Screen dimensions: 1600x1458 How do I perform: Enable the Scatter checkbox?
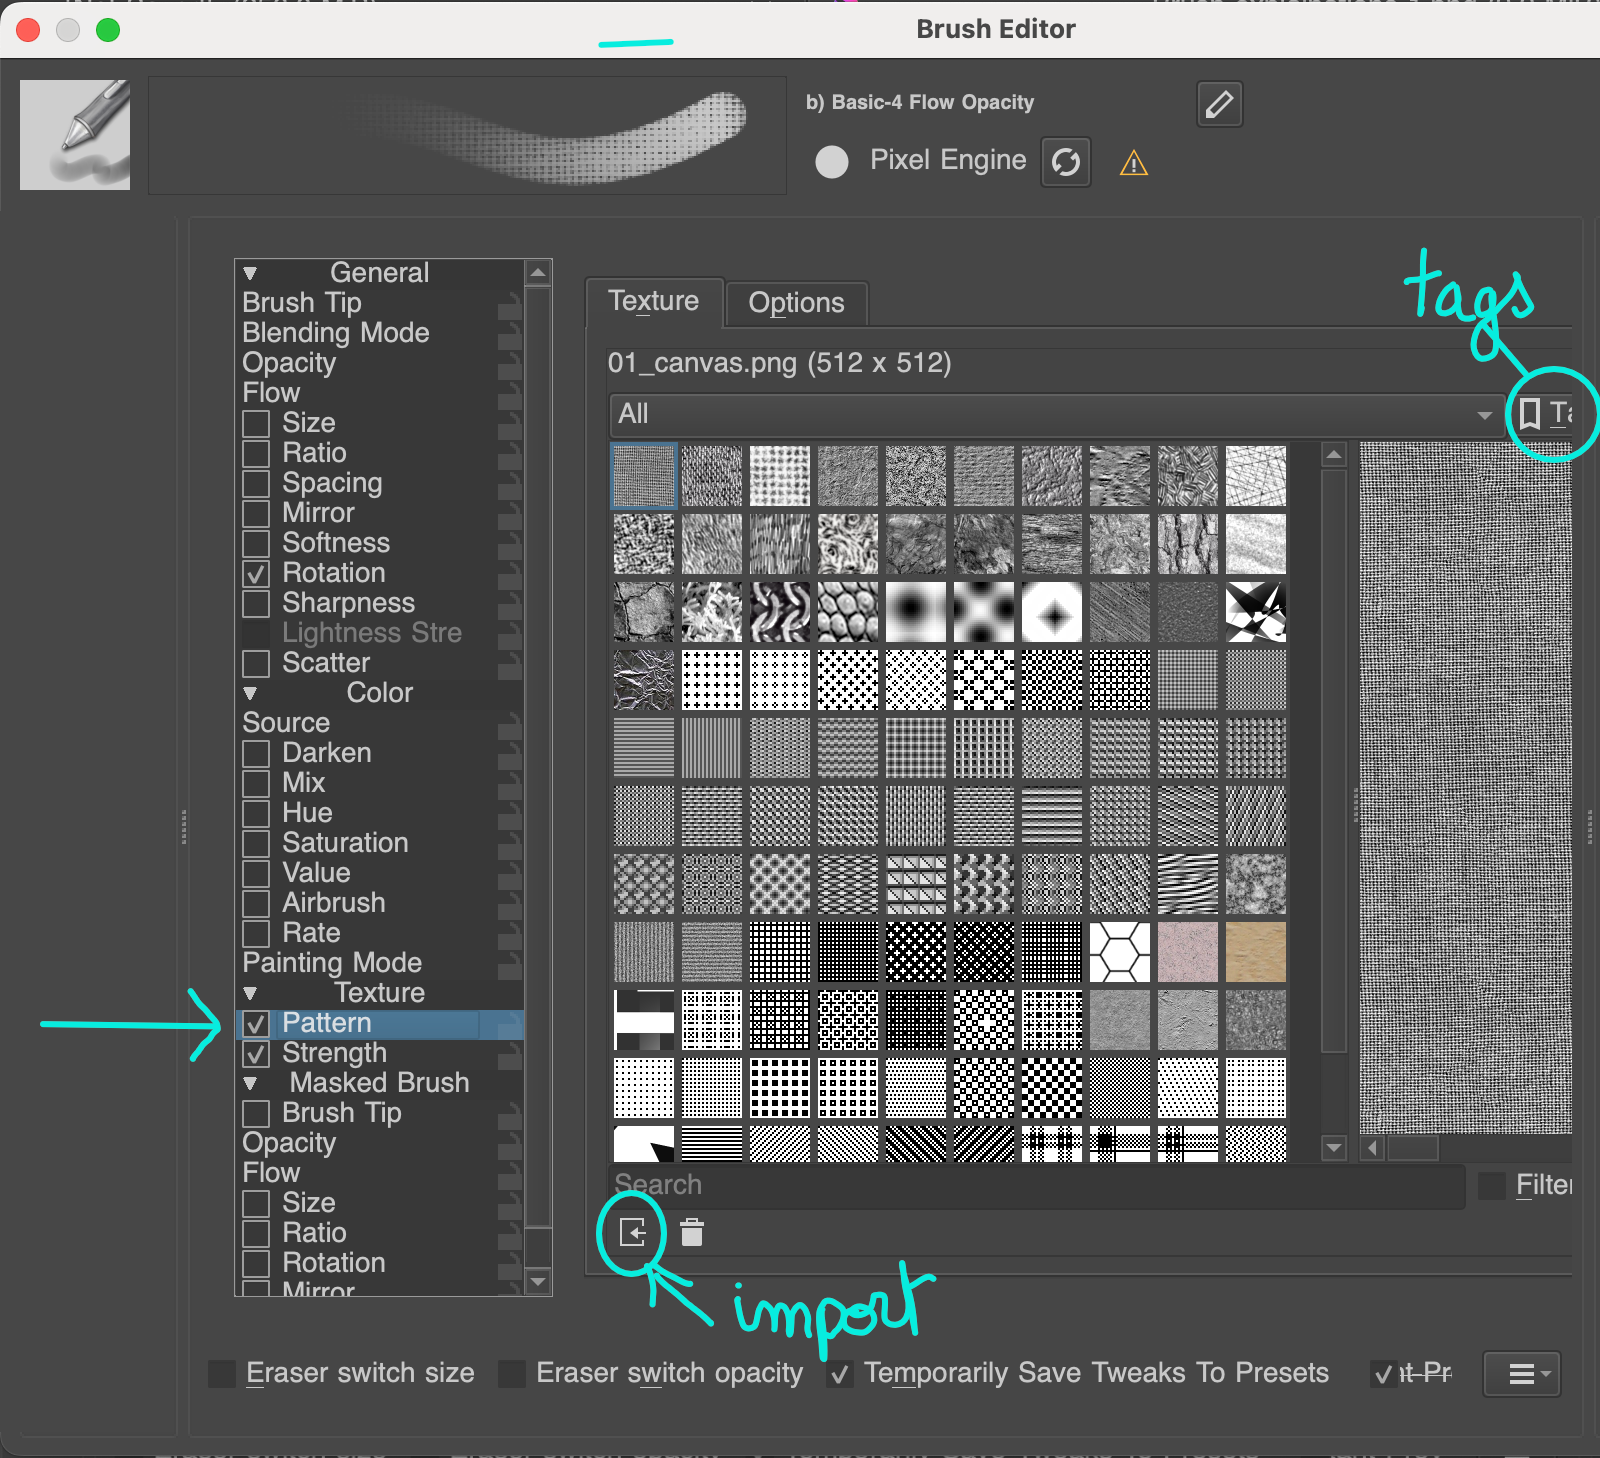click(x=257, y=664)
